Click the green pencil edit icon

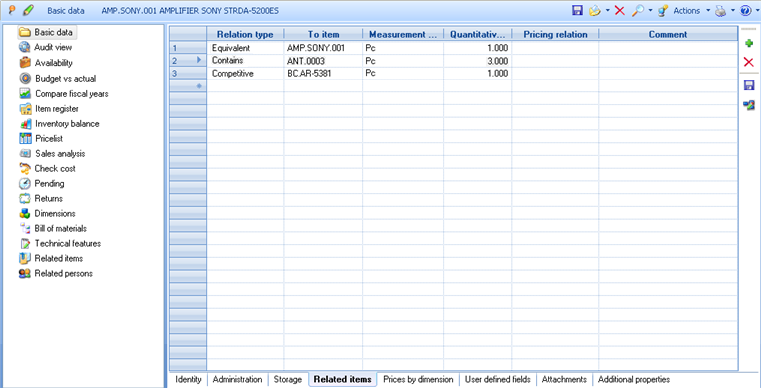pyautogui.click(x=28, y=10)
